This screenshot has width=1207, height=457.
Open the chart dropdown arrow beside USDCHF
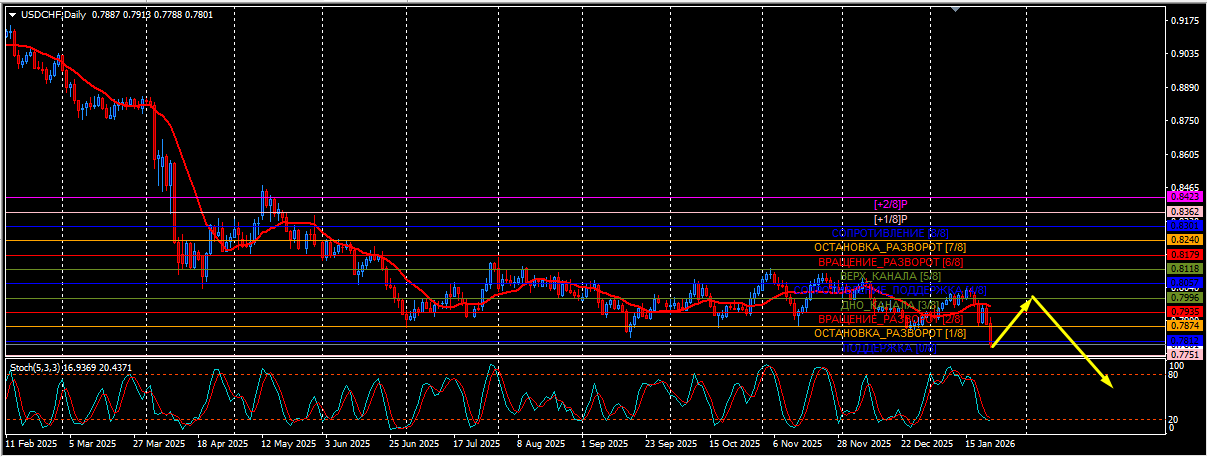point(11,14)
